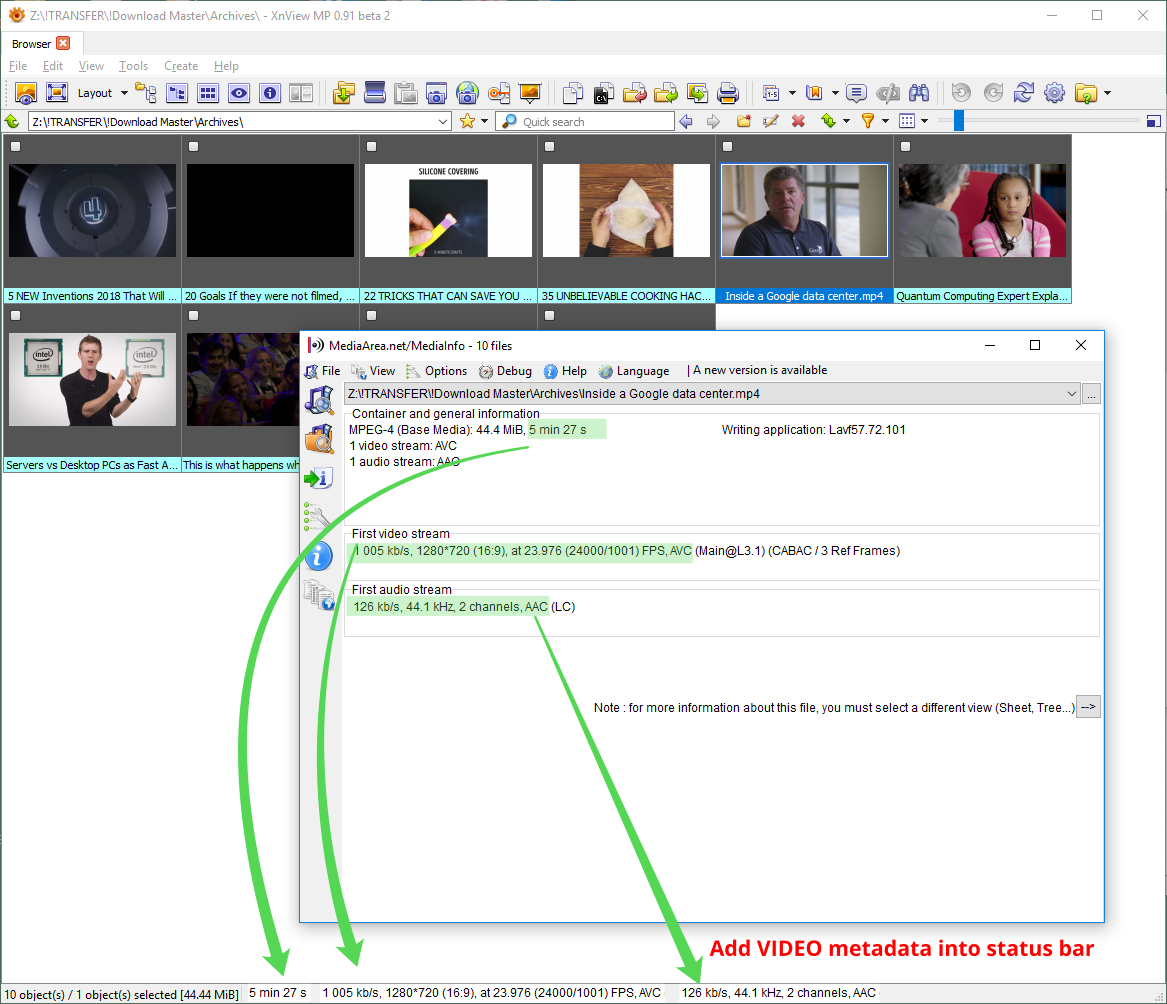1167x1004 pixels.
Task: Open the search binoculars icon
Action: click(x=919, y=93)
